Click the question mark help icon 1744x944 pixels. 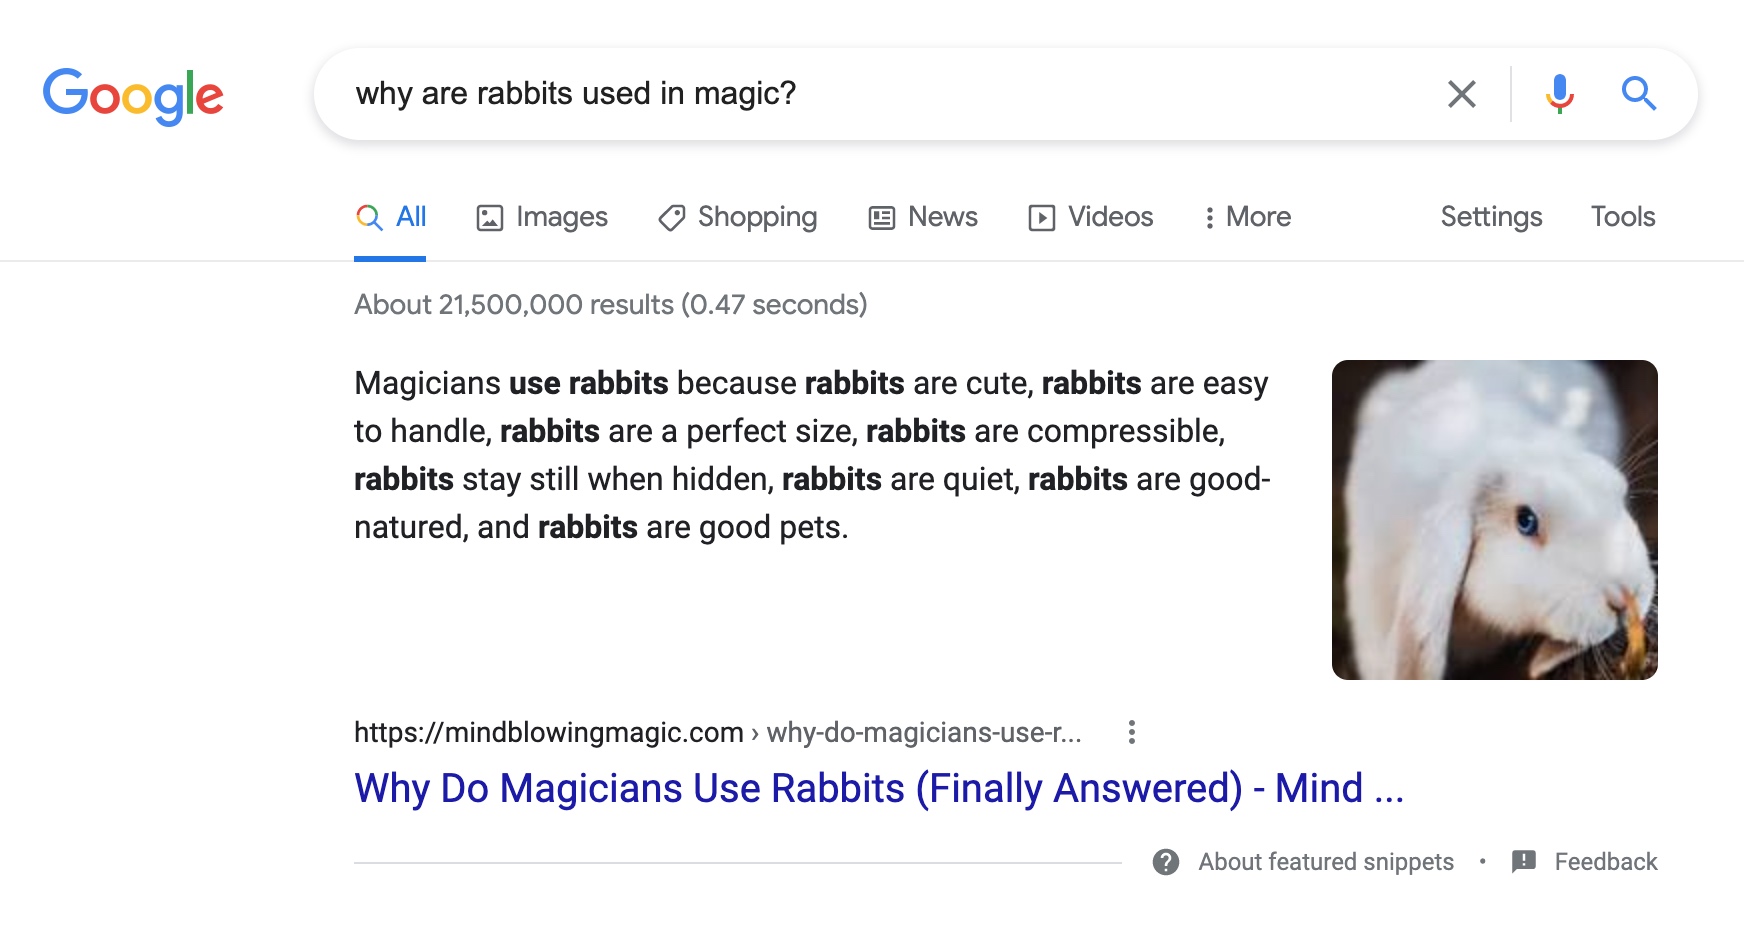click(x=1165, y=862)
